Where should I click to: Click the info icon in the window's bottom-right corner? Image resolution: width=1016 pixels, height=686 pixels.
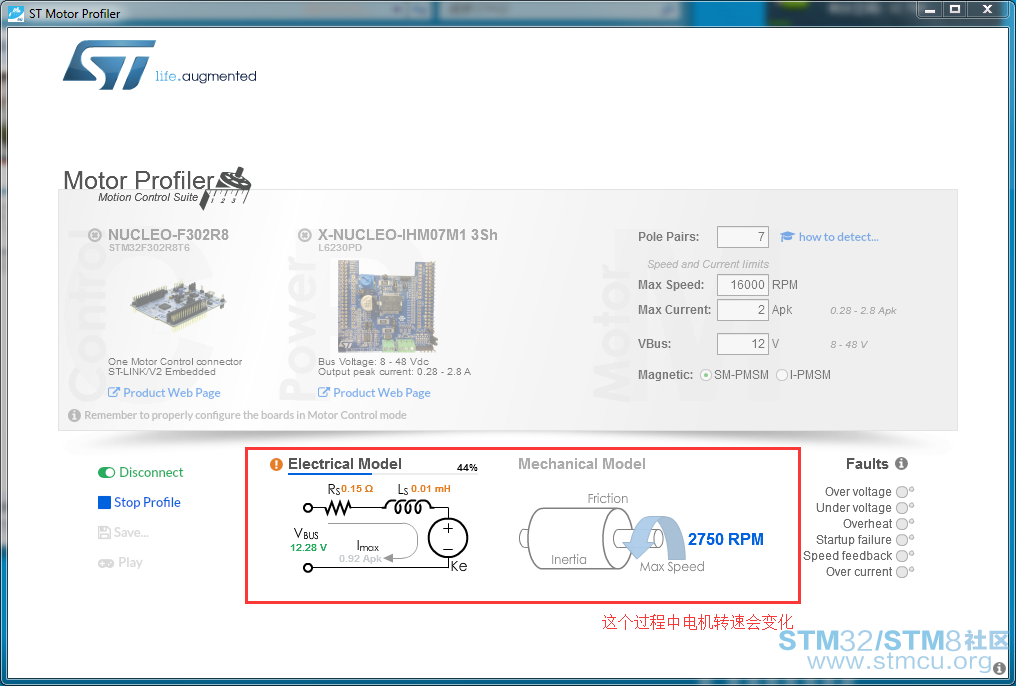point(1000,669)
